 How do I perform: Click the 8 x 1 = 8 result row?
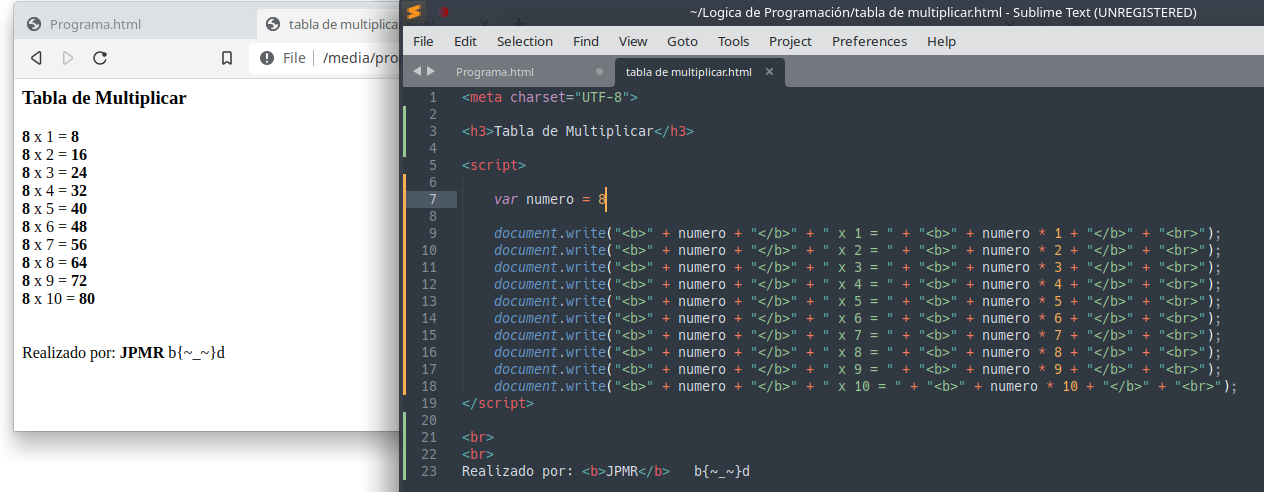(50, 137)
